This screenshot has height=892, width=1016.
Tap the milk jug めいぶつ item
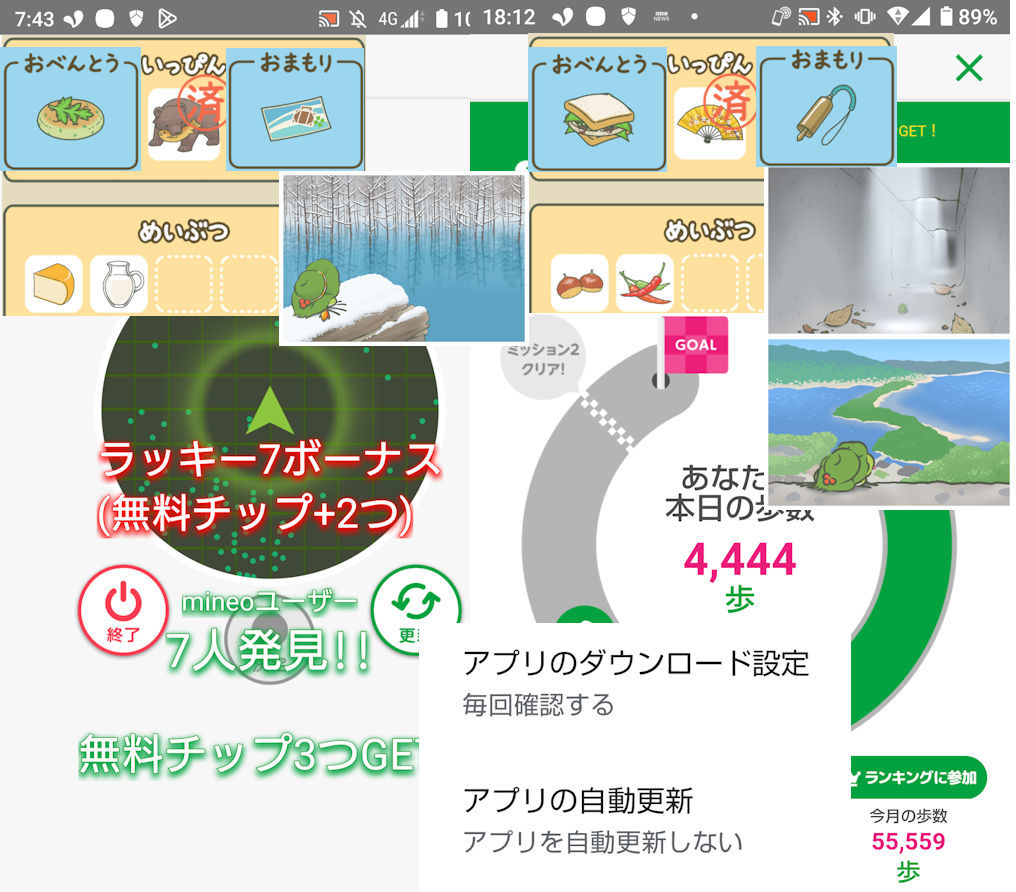click(119, 284)
